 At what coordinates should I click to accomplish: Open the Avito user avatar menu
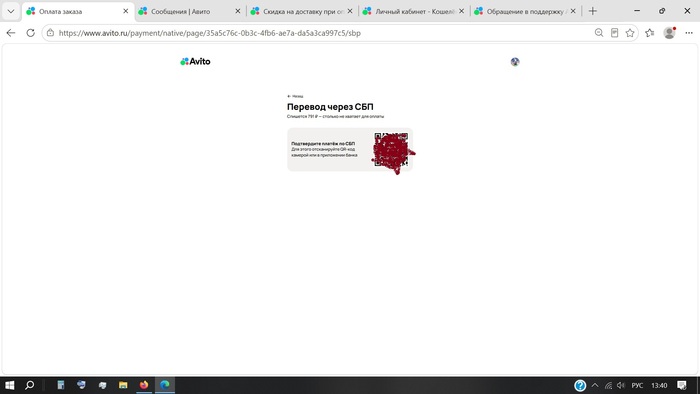[x=515, y=62]
